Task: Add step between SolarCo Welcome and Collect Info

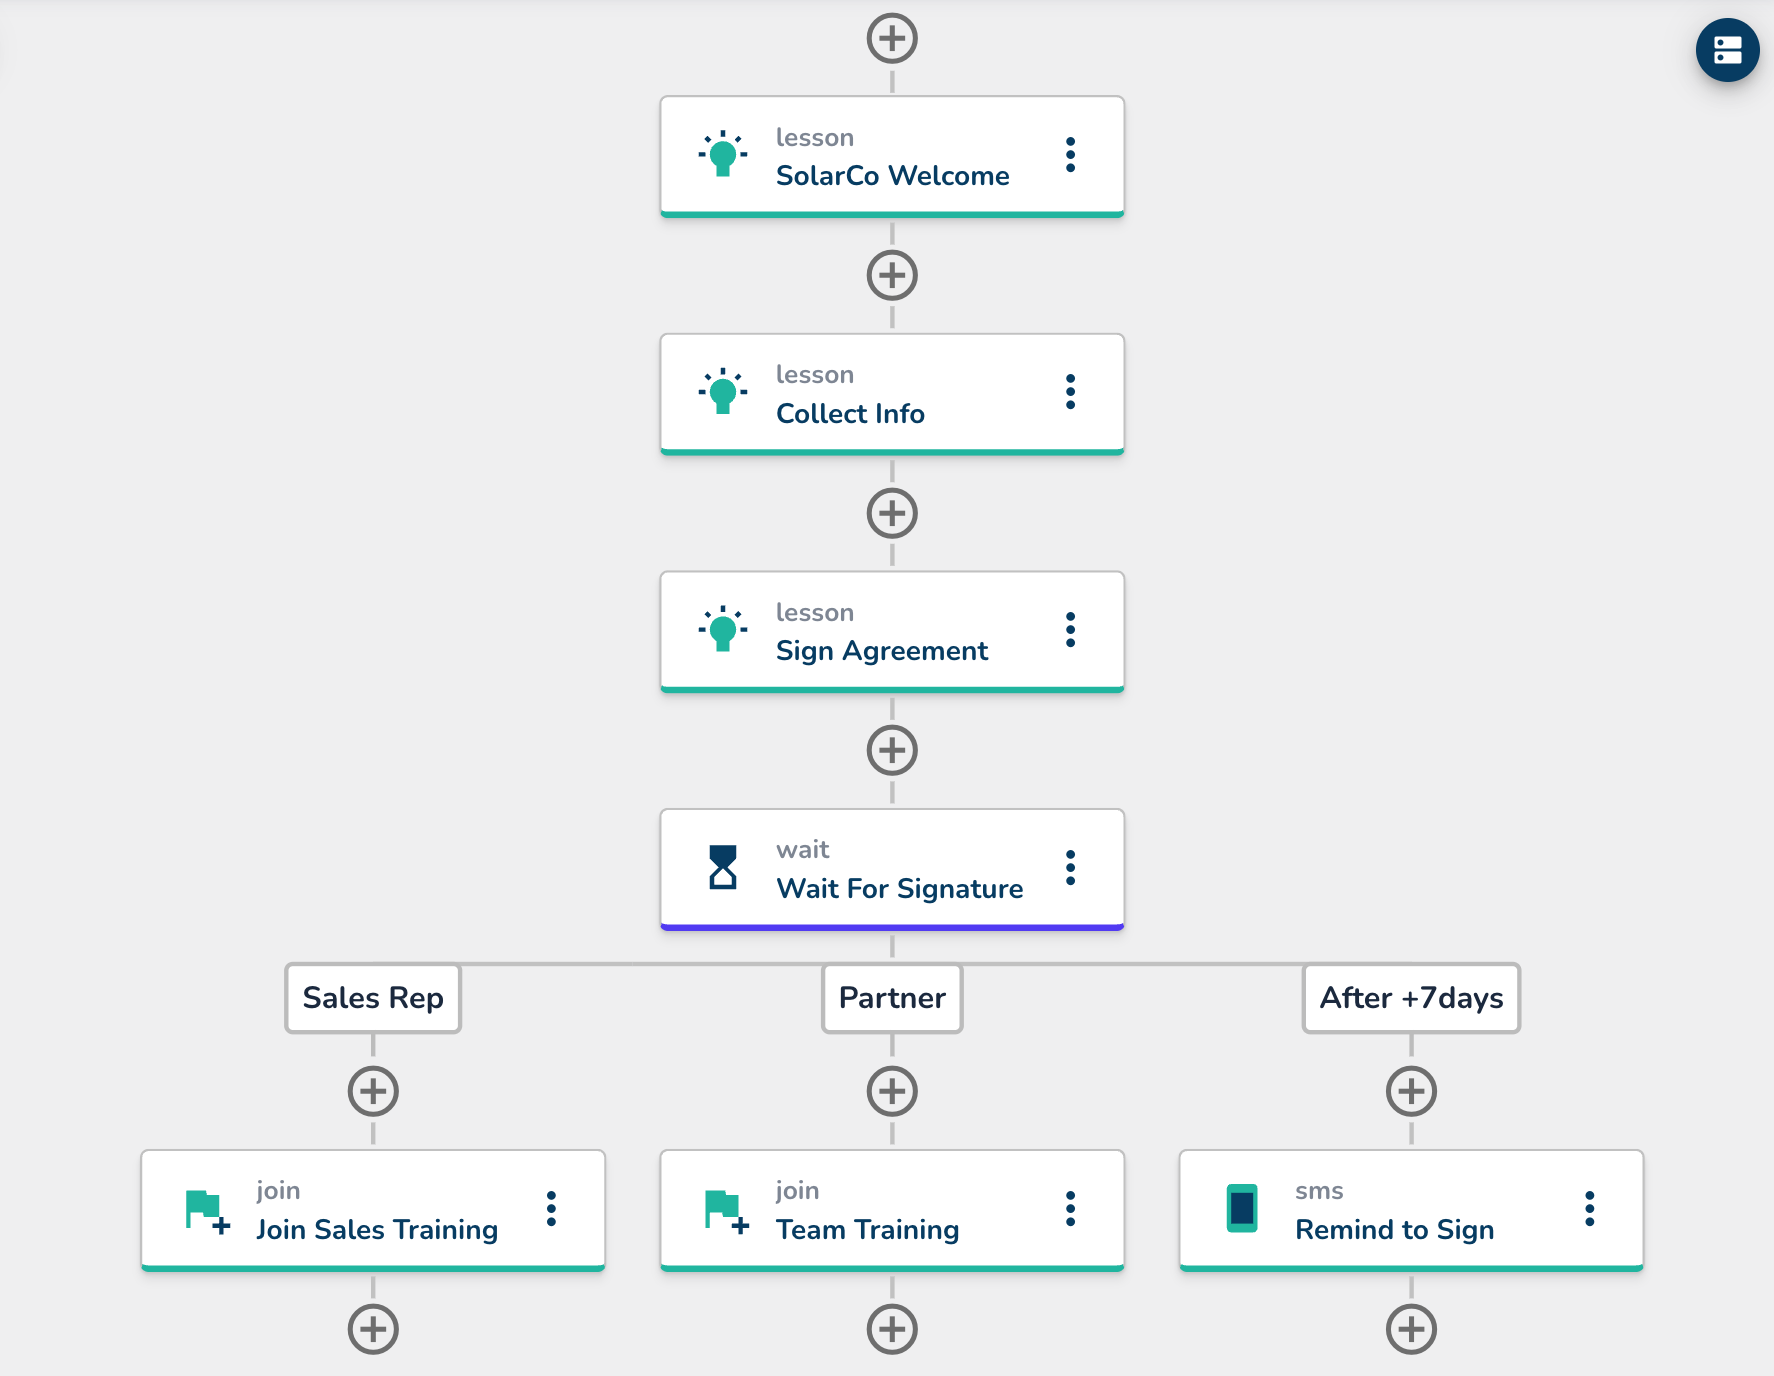Action: pyautogui.click(x=892, y=276)
